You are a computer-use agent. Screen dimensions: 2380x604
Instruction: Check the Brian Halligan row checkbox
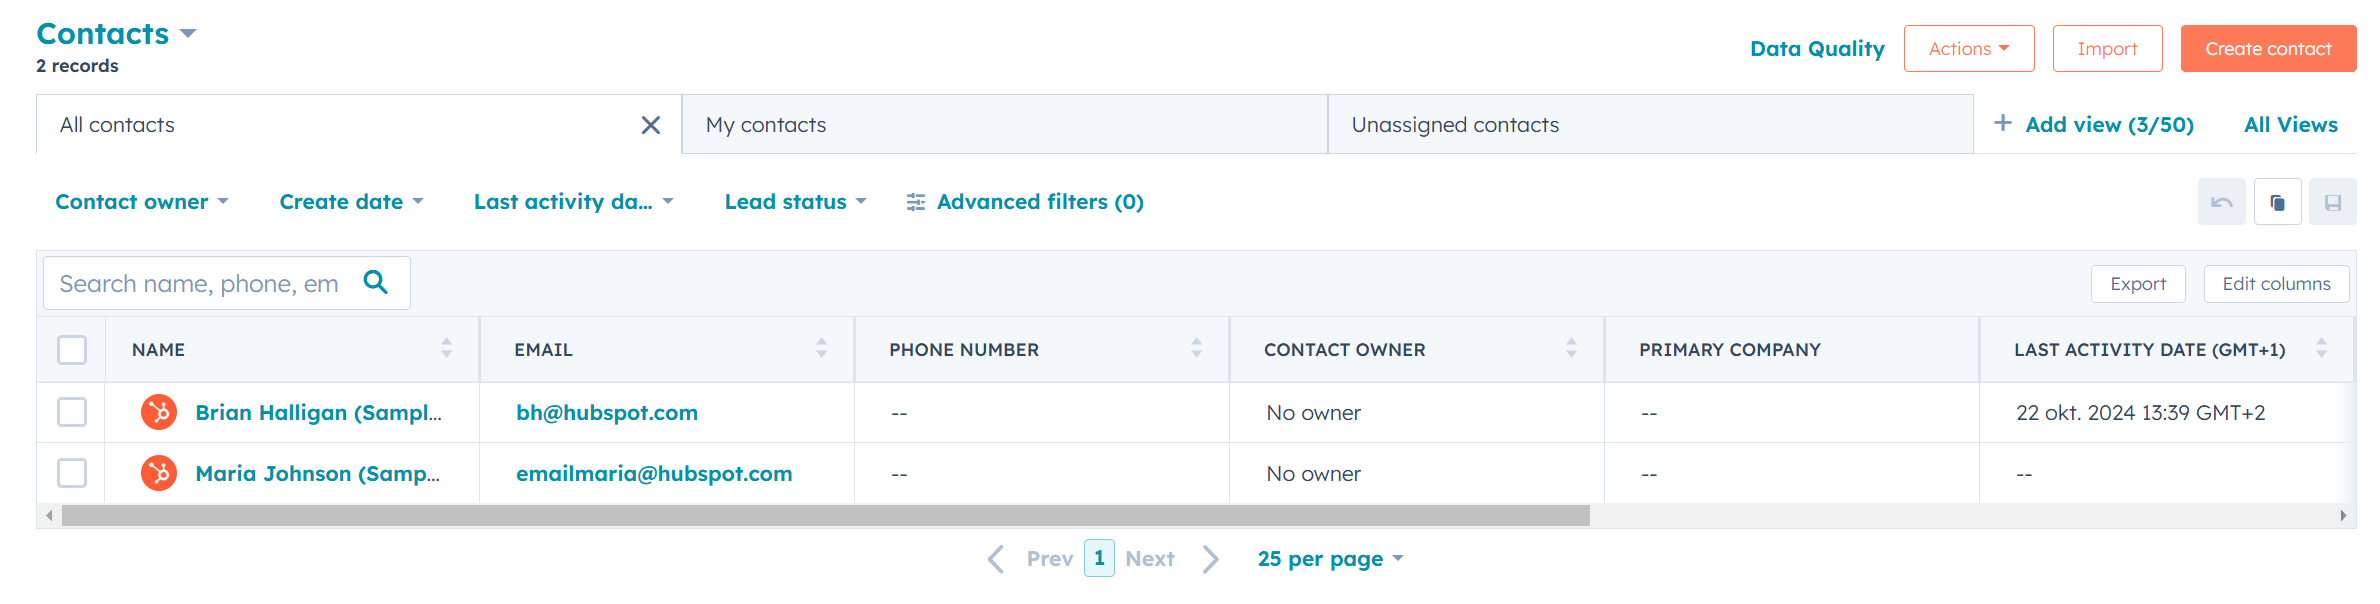[72, 412]
